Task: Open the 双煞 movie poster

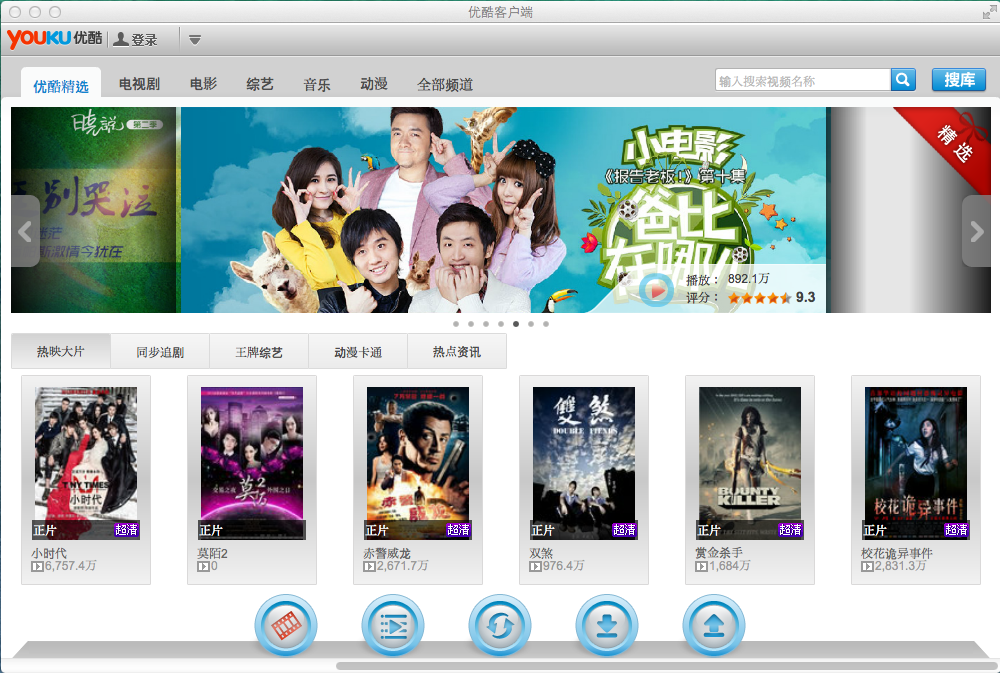Action: point(584,463)
